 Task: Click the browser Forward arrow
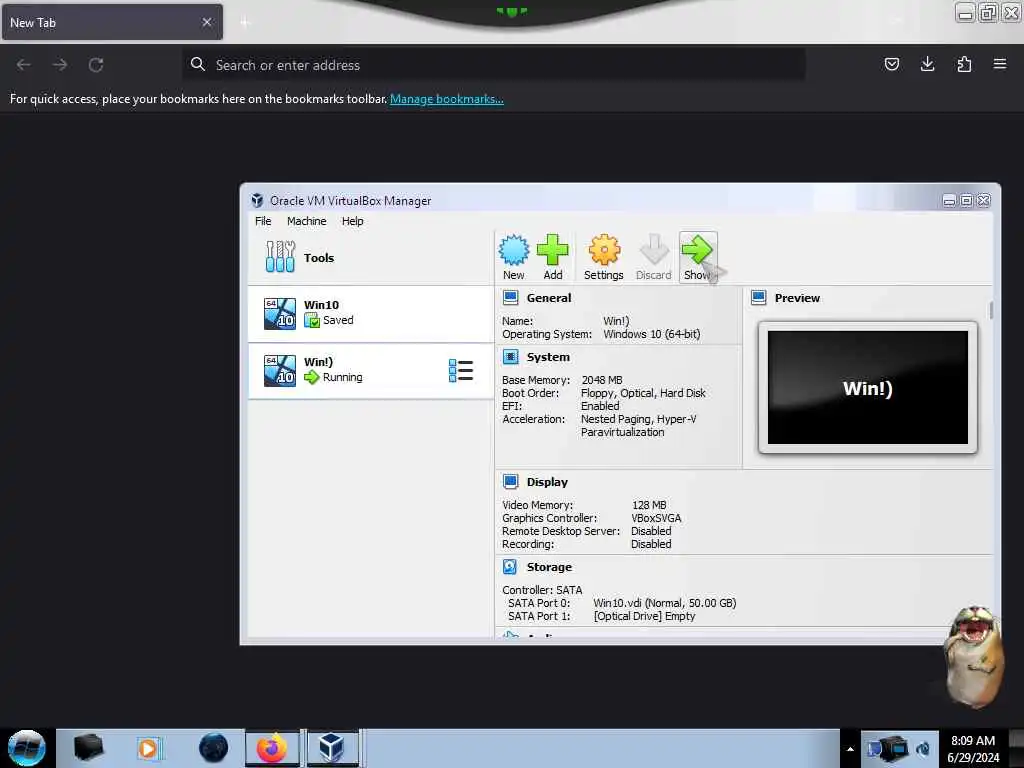click(60, 65)
